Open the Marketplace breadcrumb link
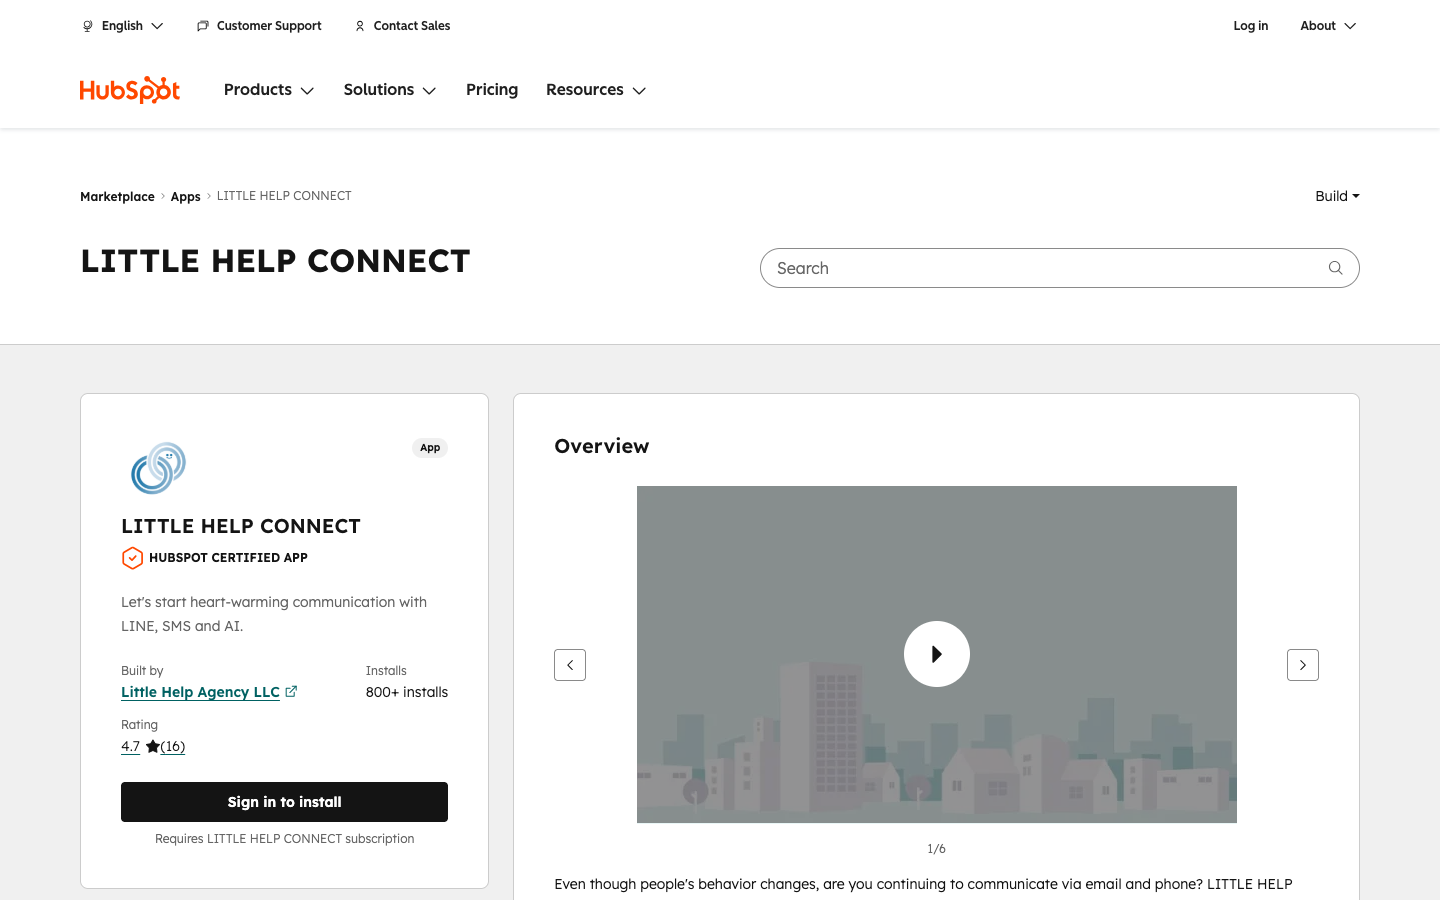Image resolution: width=1440 pixels, height=900 pixels. tap(117, 196)
